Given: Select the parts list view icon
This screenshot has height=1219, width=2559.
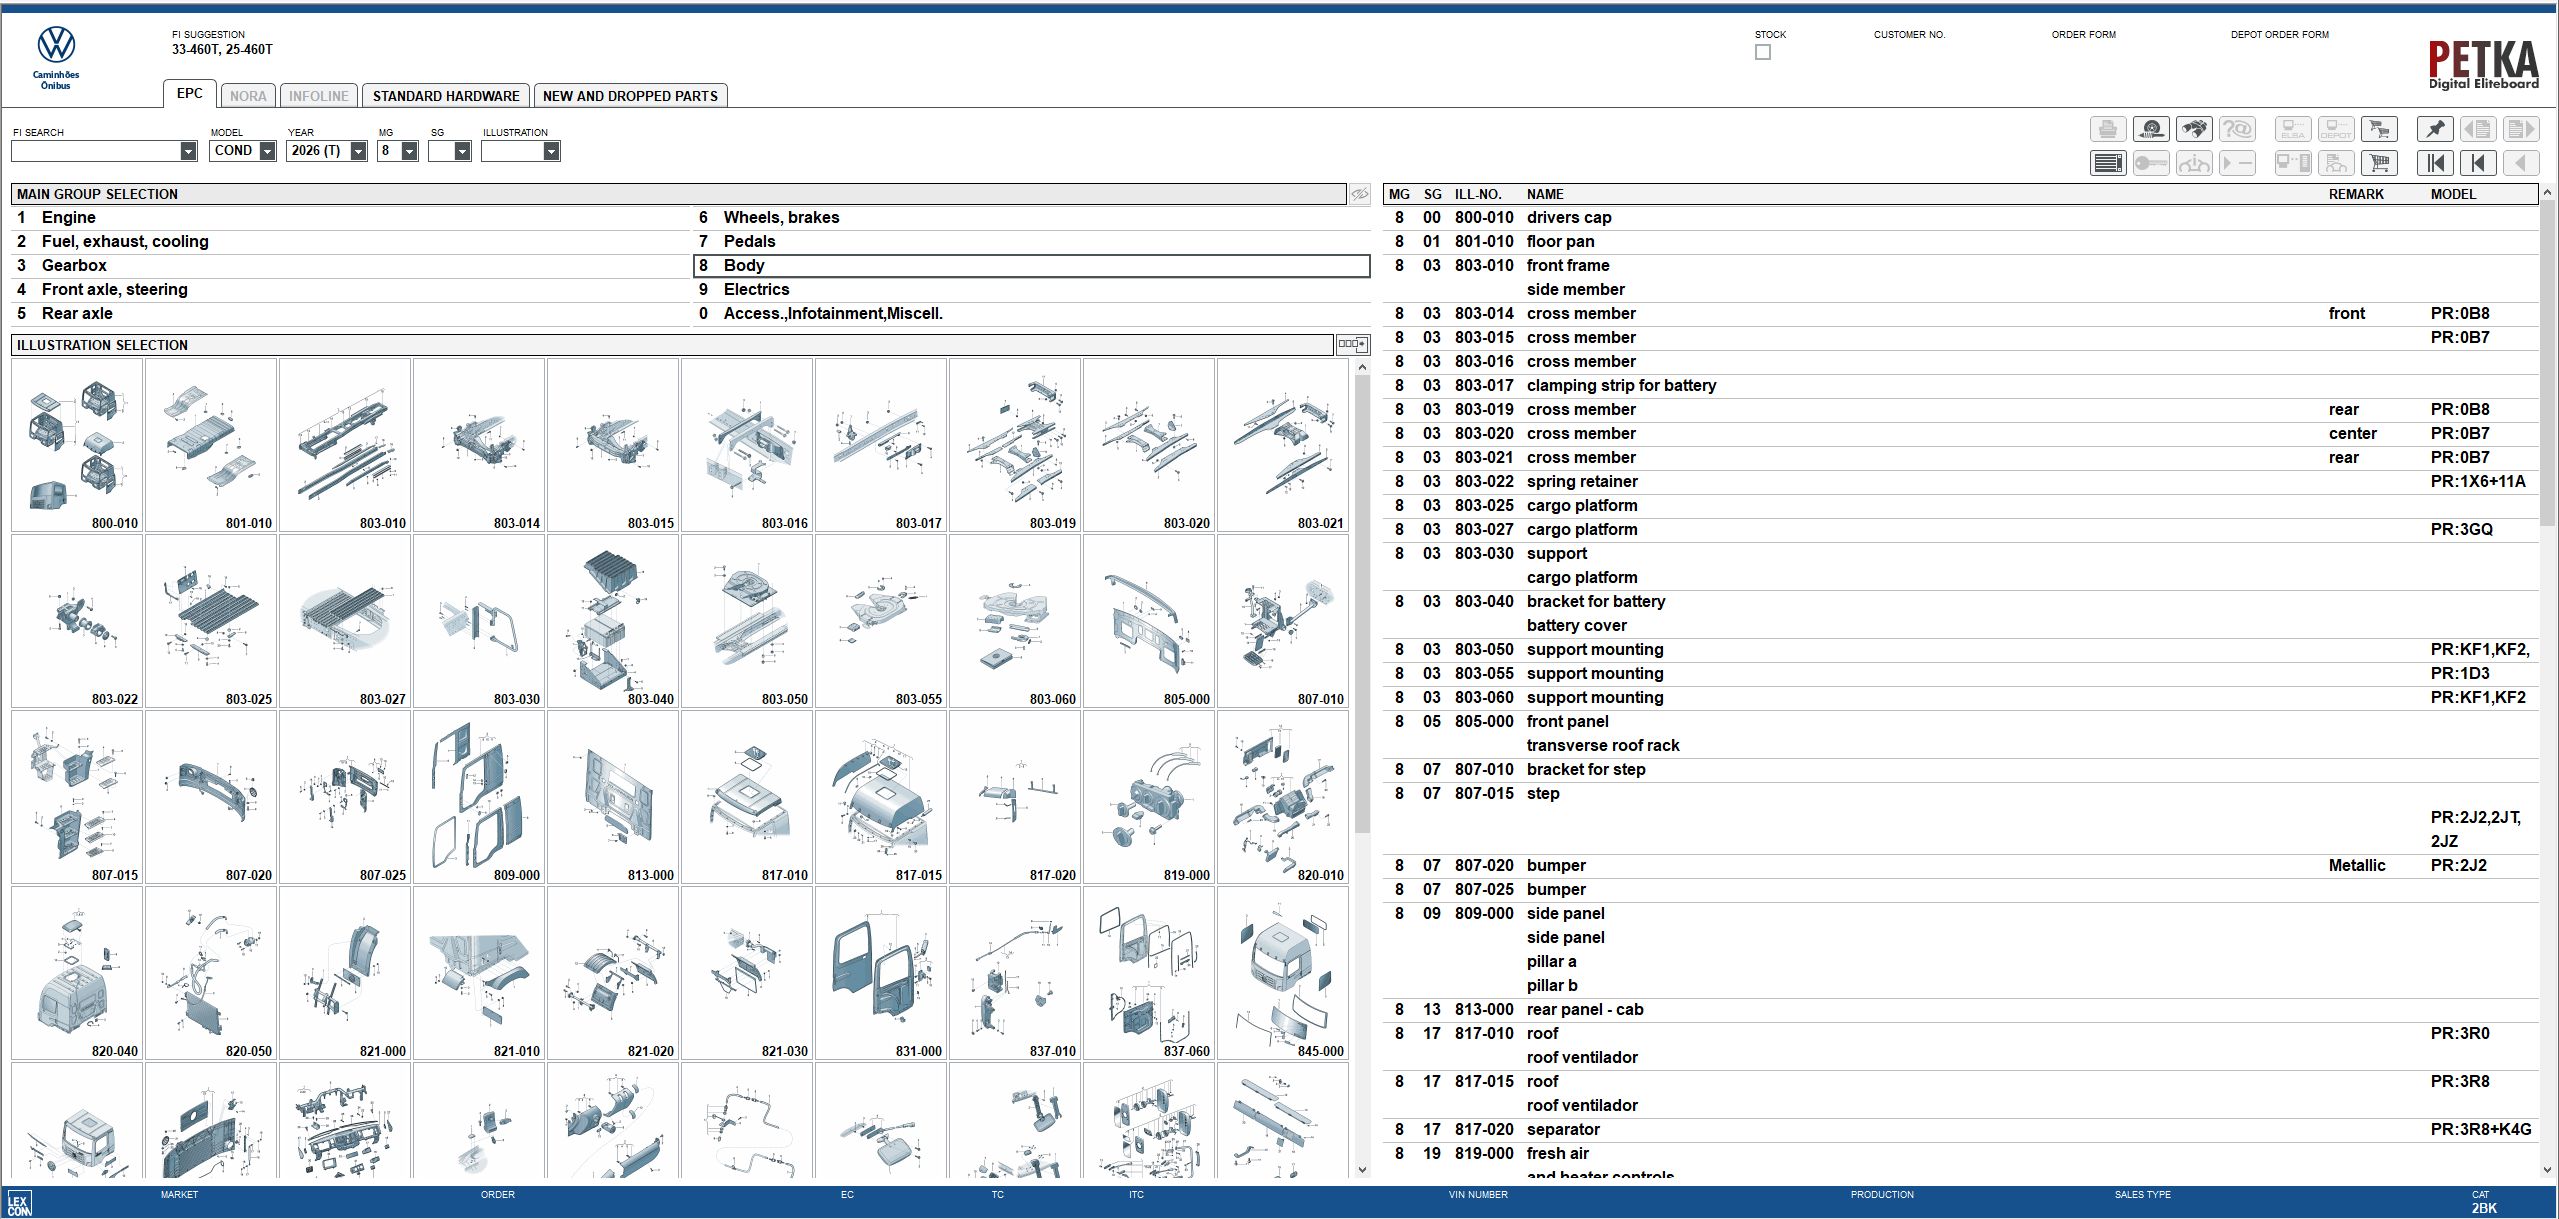Looking at the screenshot, I should pyautogui.click(x=2108, y=162).
